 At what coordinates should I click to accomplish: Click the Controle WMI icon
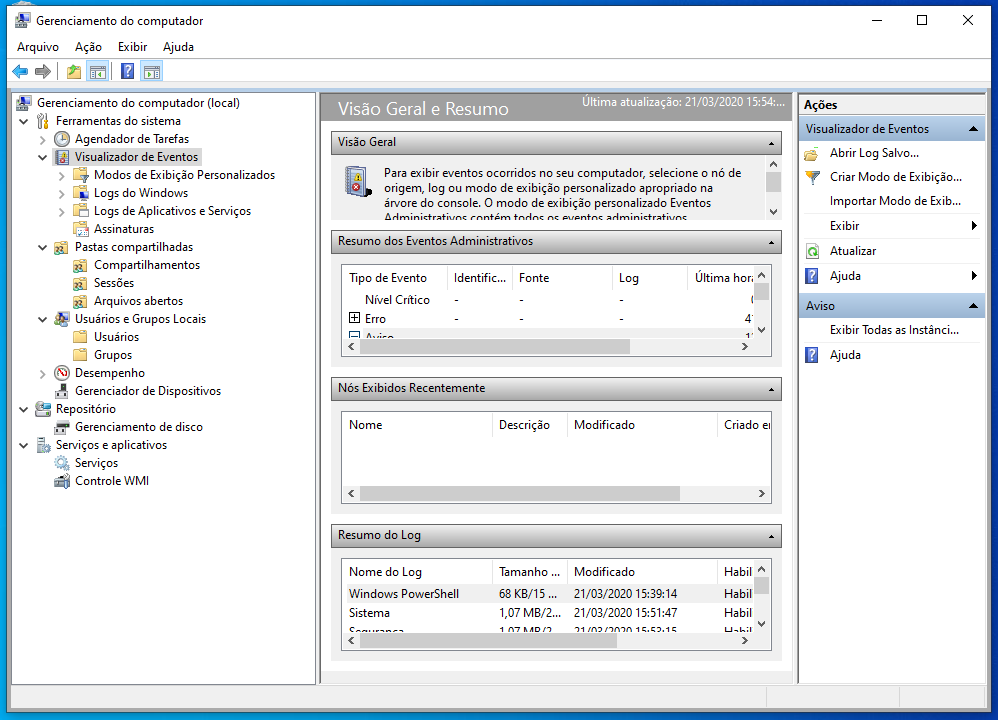click(62, 481)
